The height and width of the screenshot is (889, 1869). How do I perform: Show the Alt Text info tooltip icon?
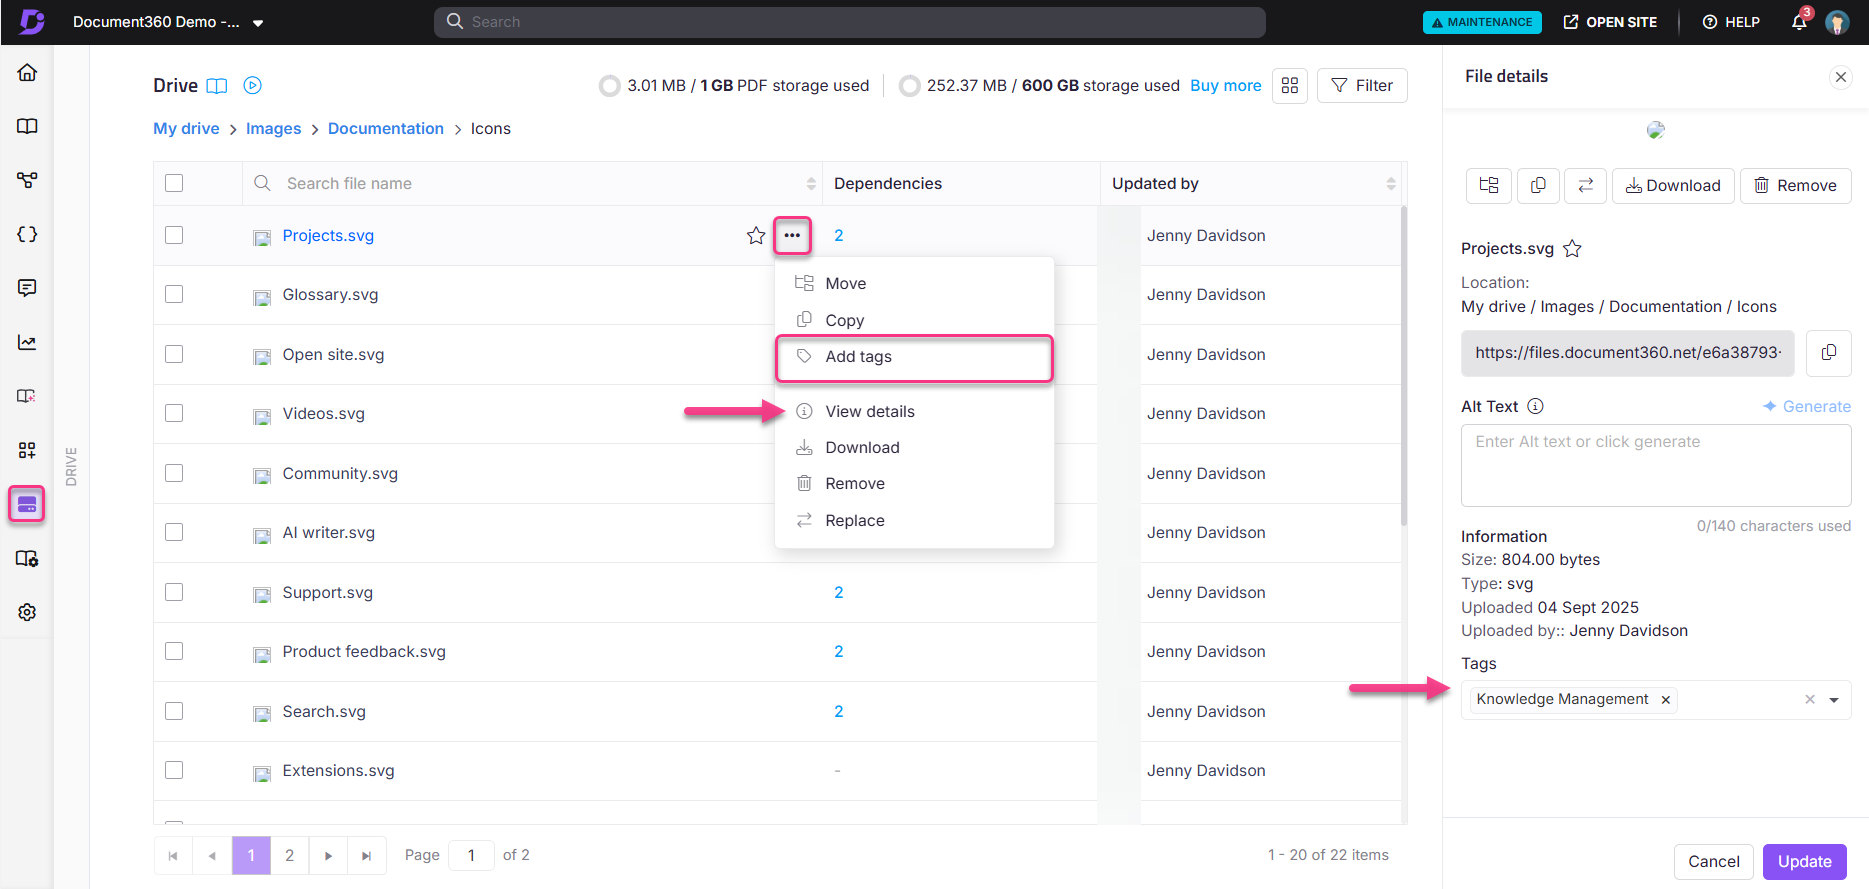click(x=1536, y=406)
